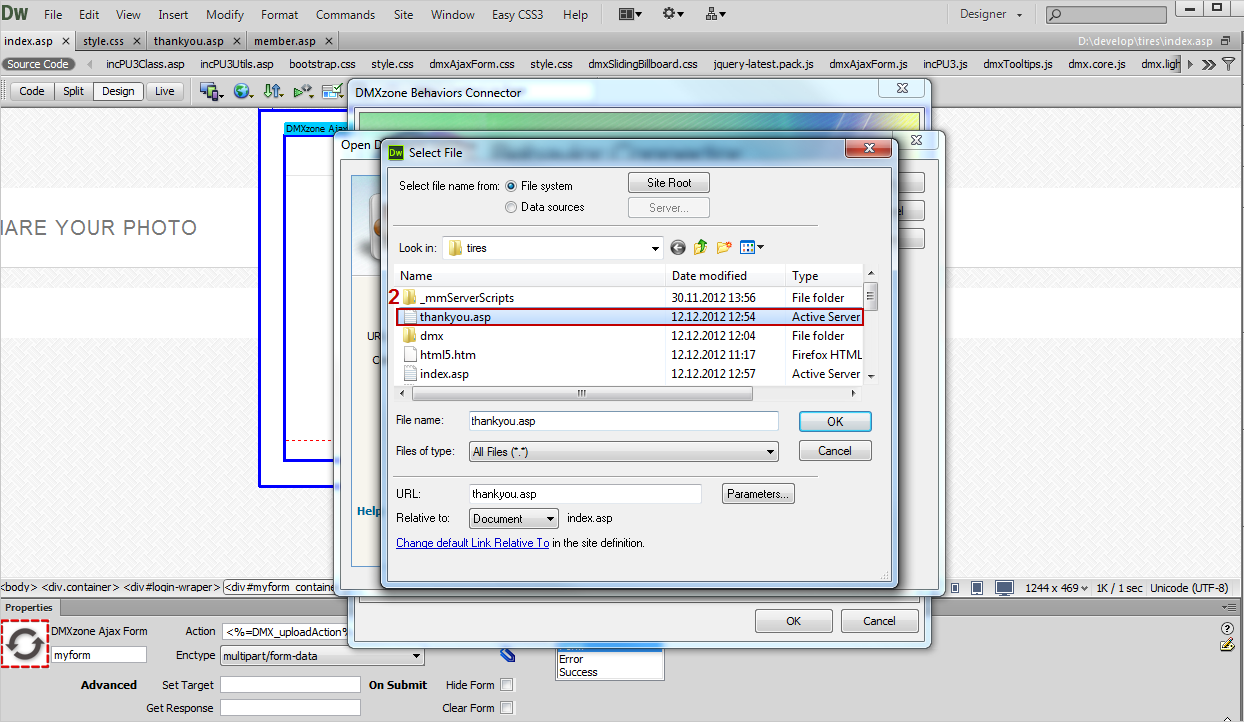Click Cancel in DMXzone Behaviors Connector window
This screenshot has width=1244, height=722.
(x=880, y=621)
